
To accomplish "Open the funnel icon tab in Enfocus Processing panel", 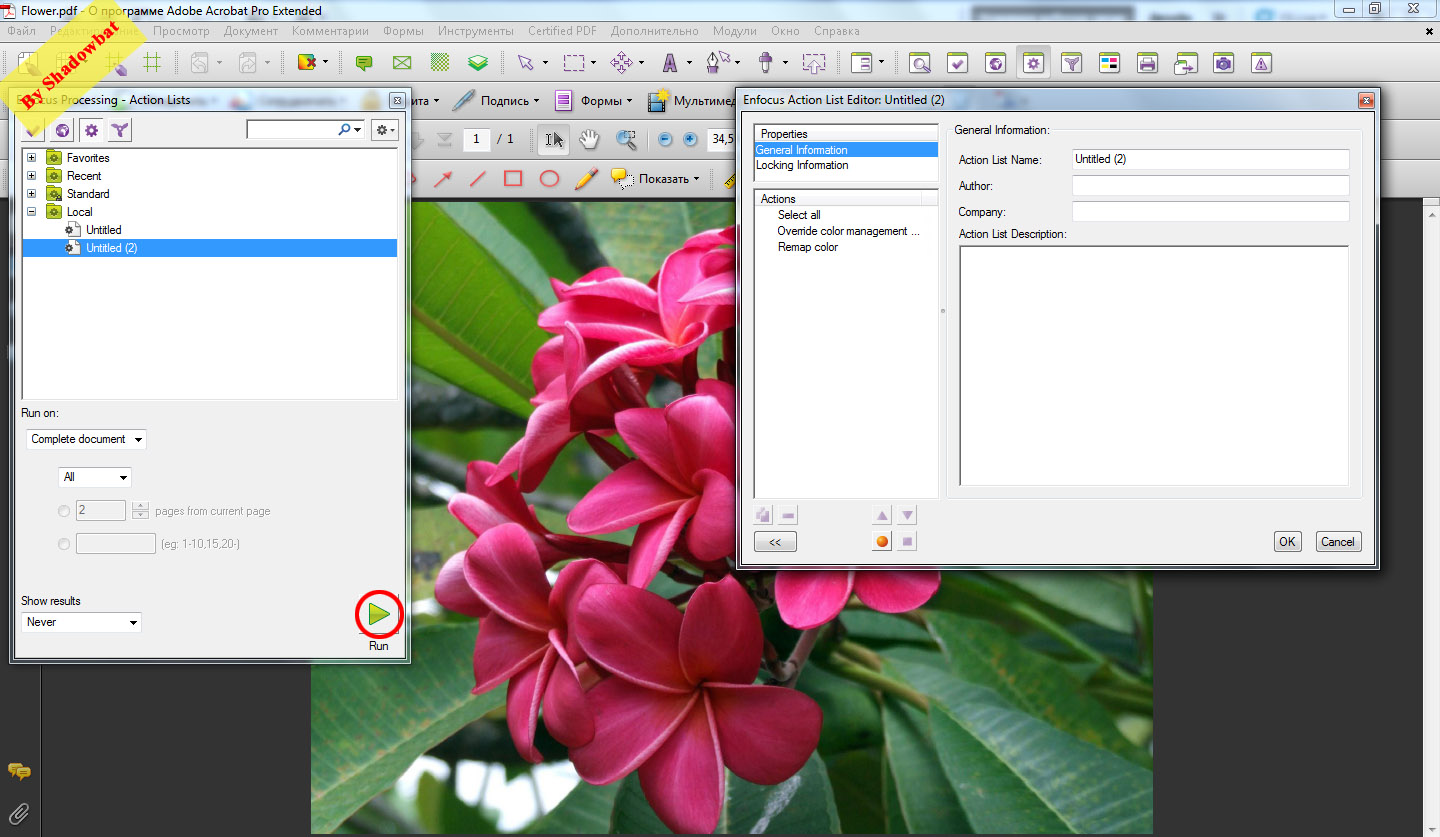I will pos(120,130).
